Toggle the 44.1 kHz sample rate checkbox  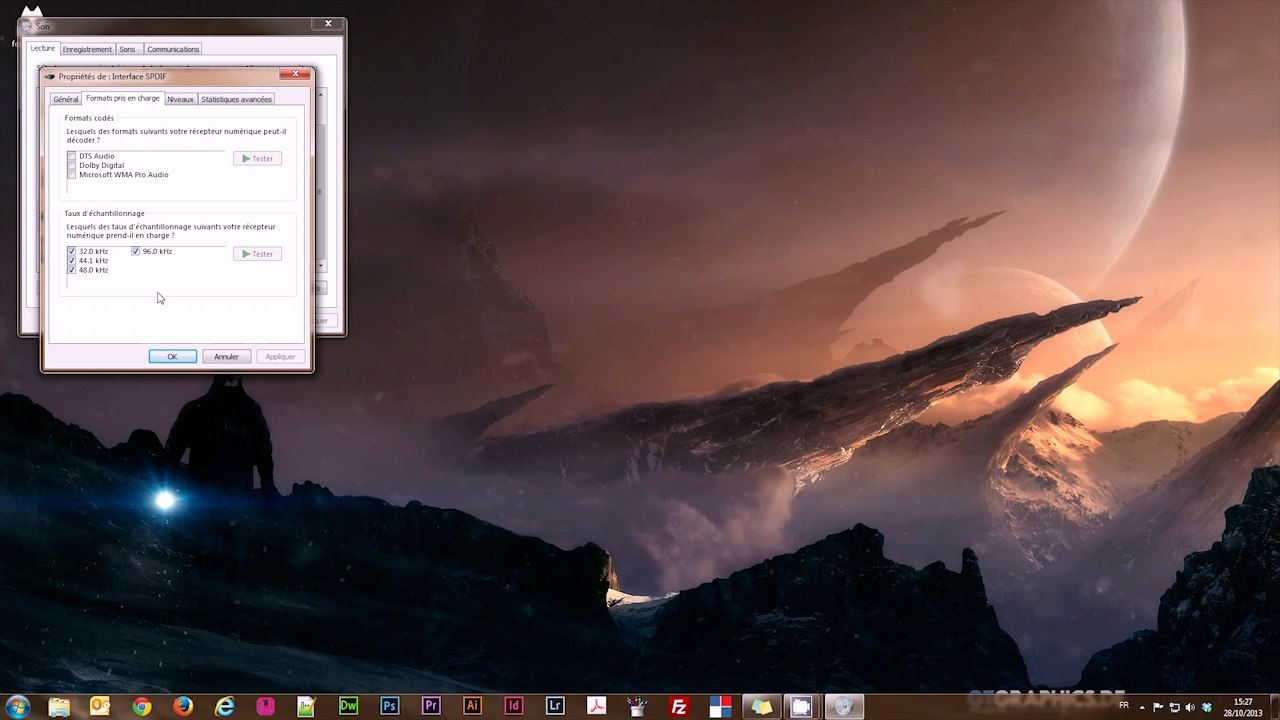[72, 261]
